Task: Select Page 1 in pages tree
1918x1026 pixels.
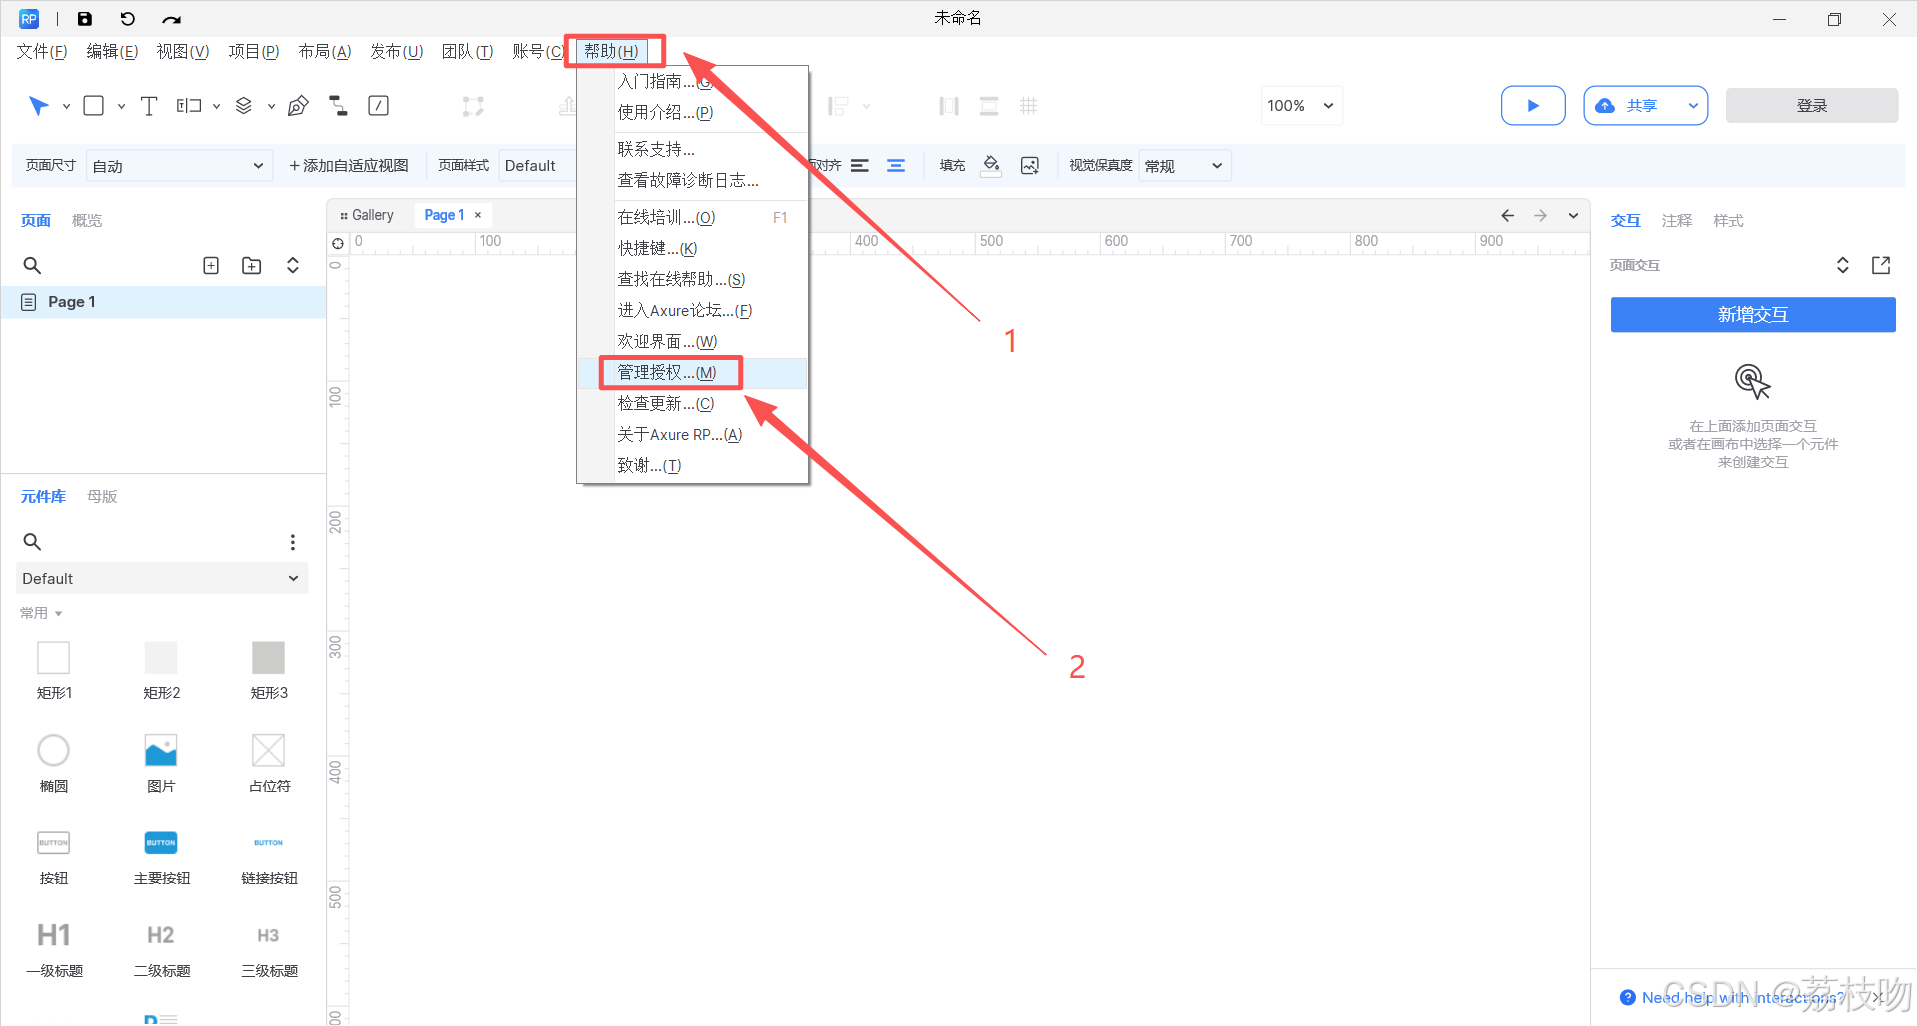Action: (x=163, y=302)
